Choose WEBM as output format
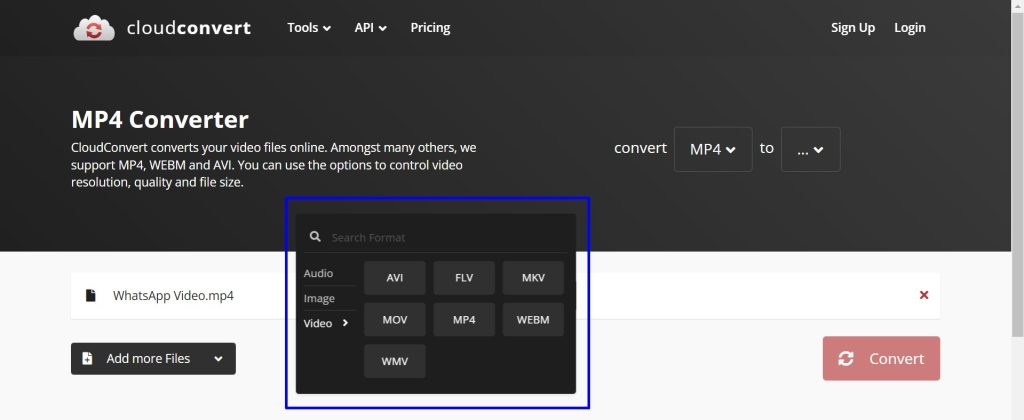 point(533,319)
